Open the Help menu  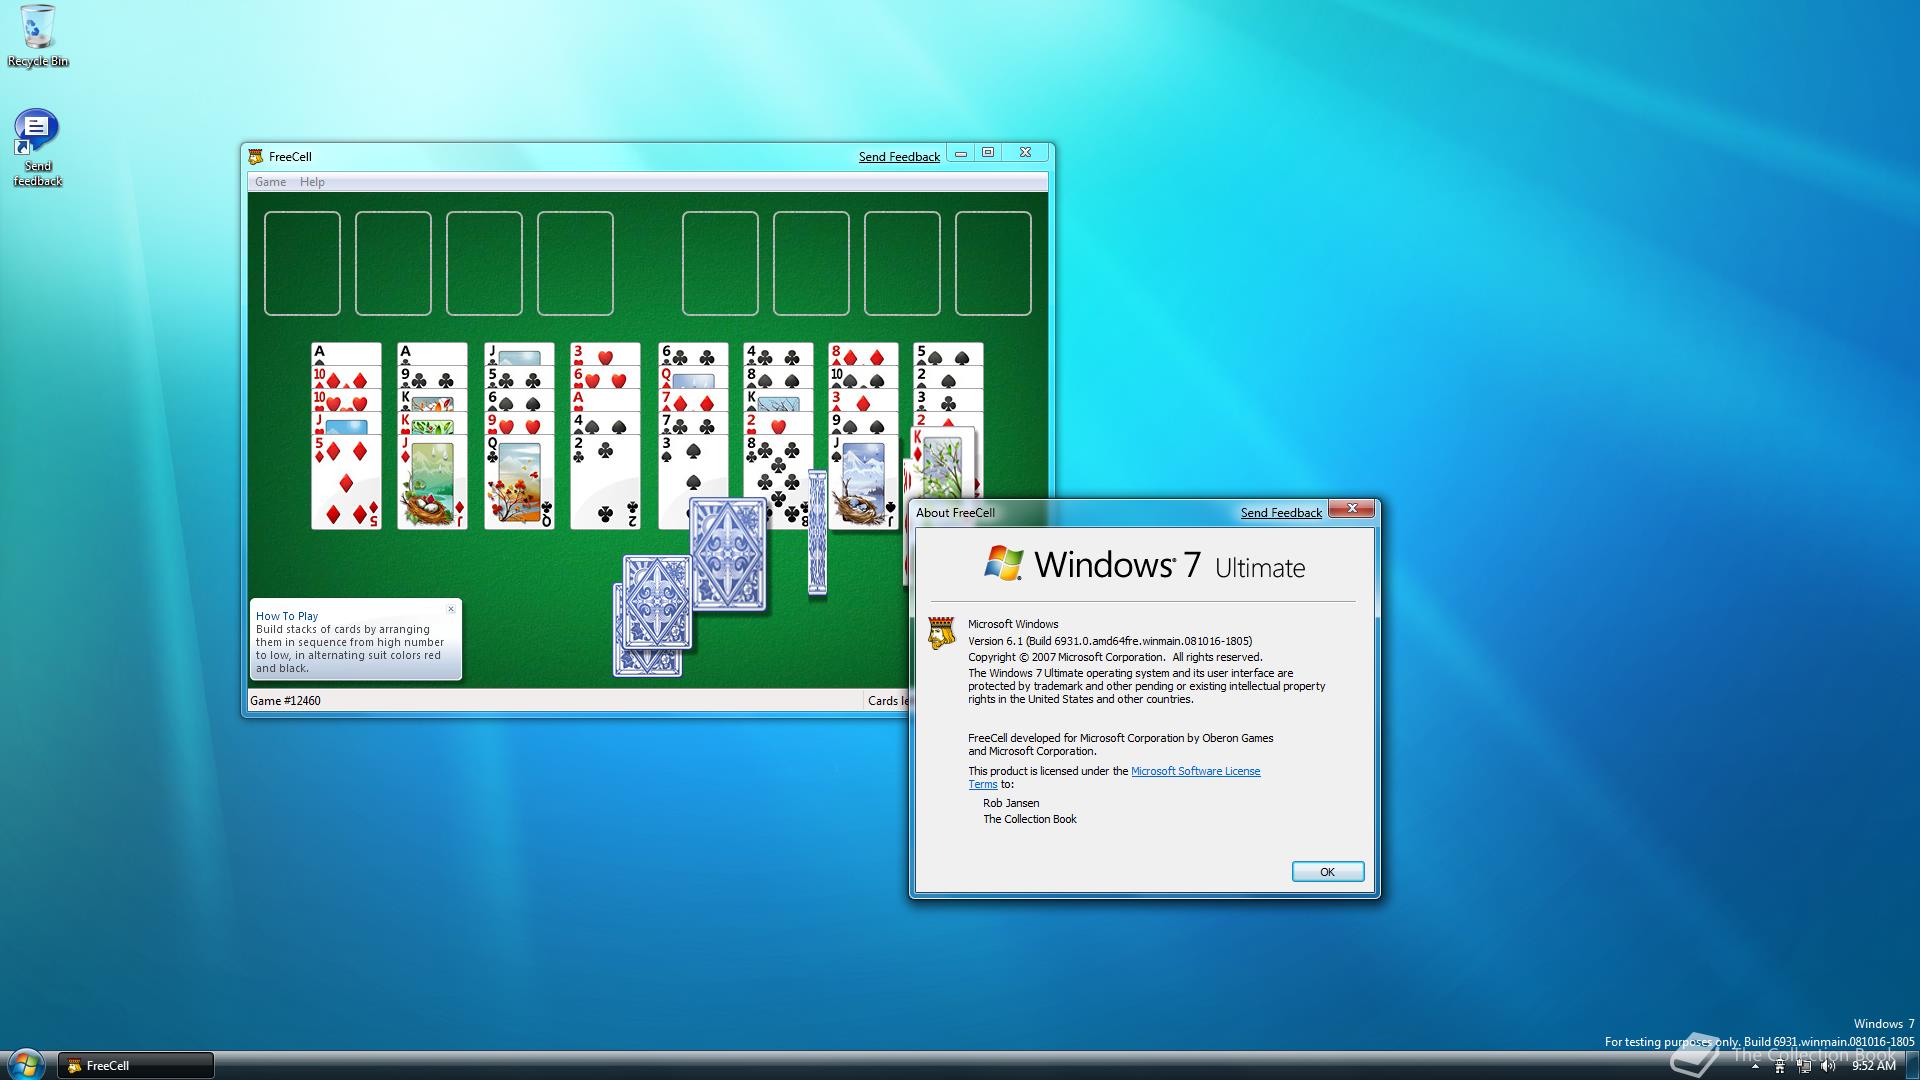[x=312, y=182]
